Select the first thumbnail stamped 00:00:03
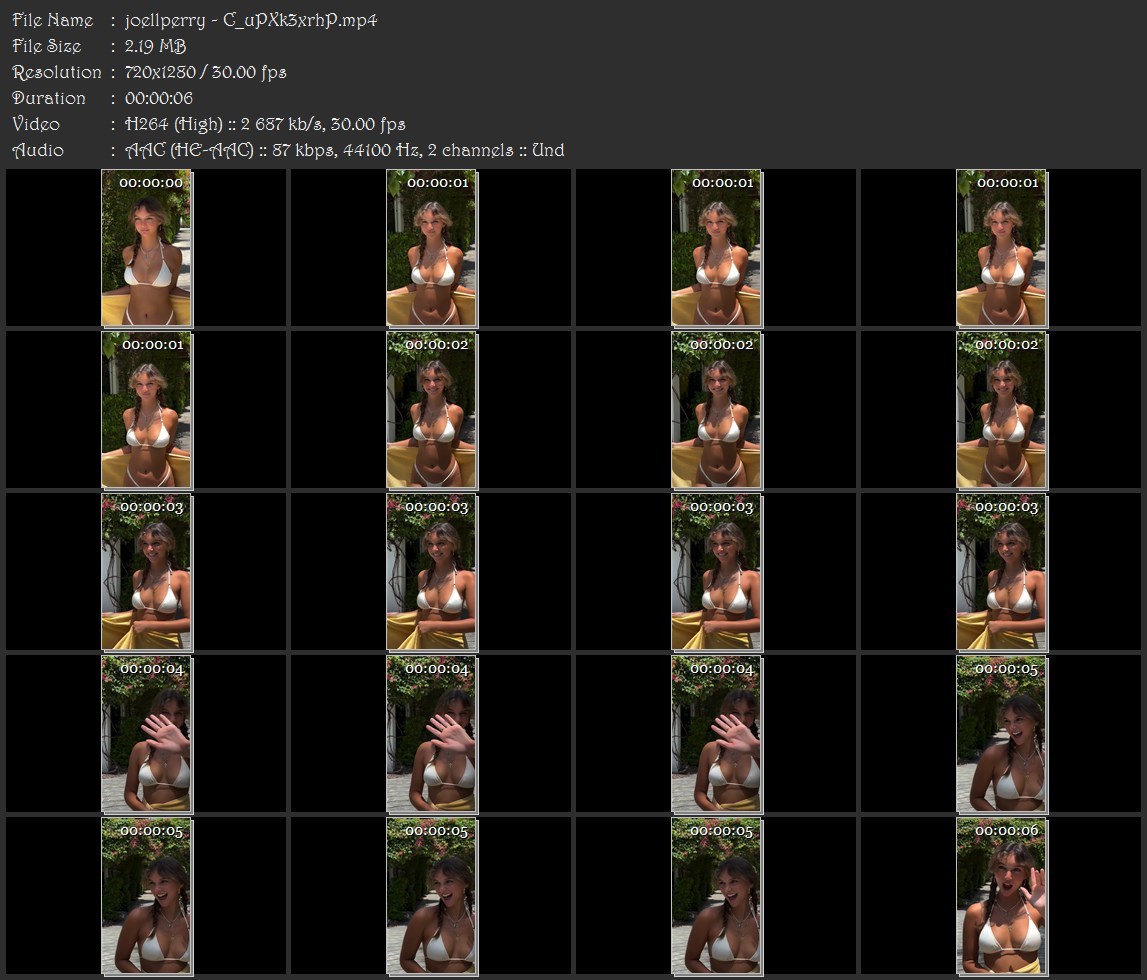This screenshot has height=980, width=1147. (146, 572)
